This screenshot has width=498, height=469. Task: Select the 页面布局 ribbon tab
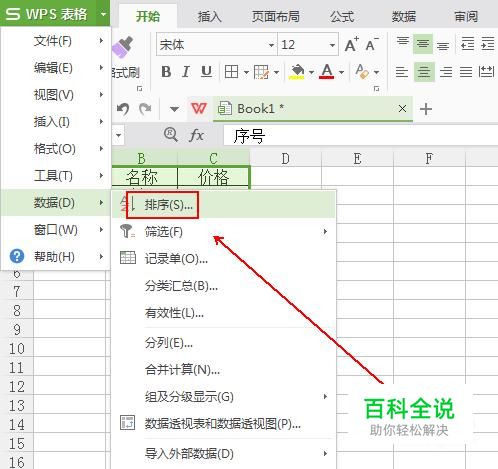(x=275, y=16)
